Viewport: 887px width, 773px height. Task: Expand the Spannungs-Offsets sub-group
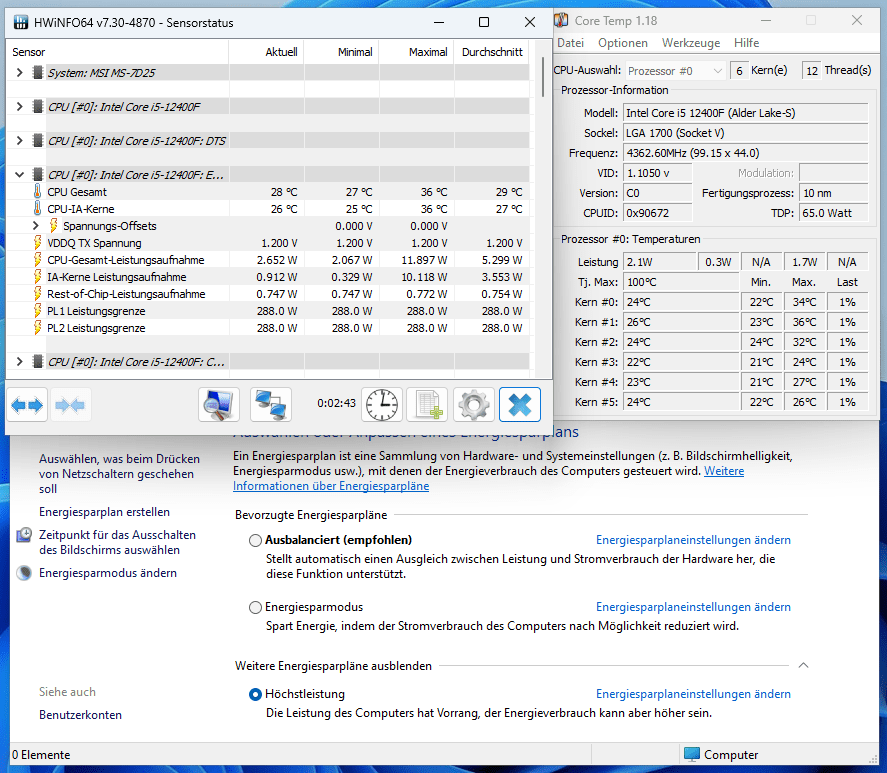(36, 226)
